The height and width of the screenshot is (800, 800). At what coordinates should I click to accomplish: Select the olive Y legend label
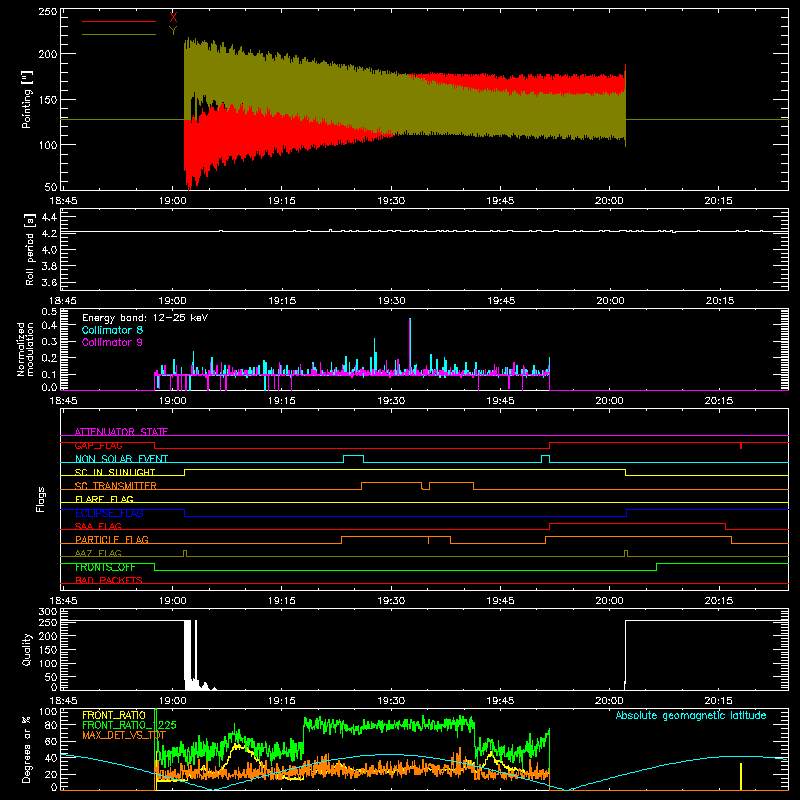(x=173, y=31)
